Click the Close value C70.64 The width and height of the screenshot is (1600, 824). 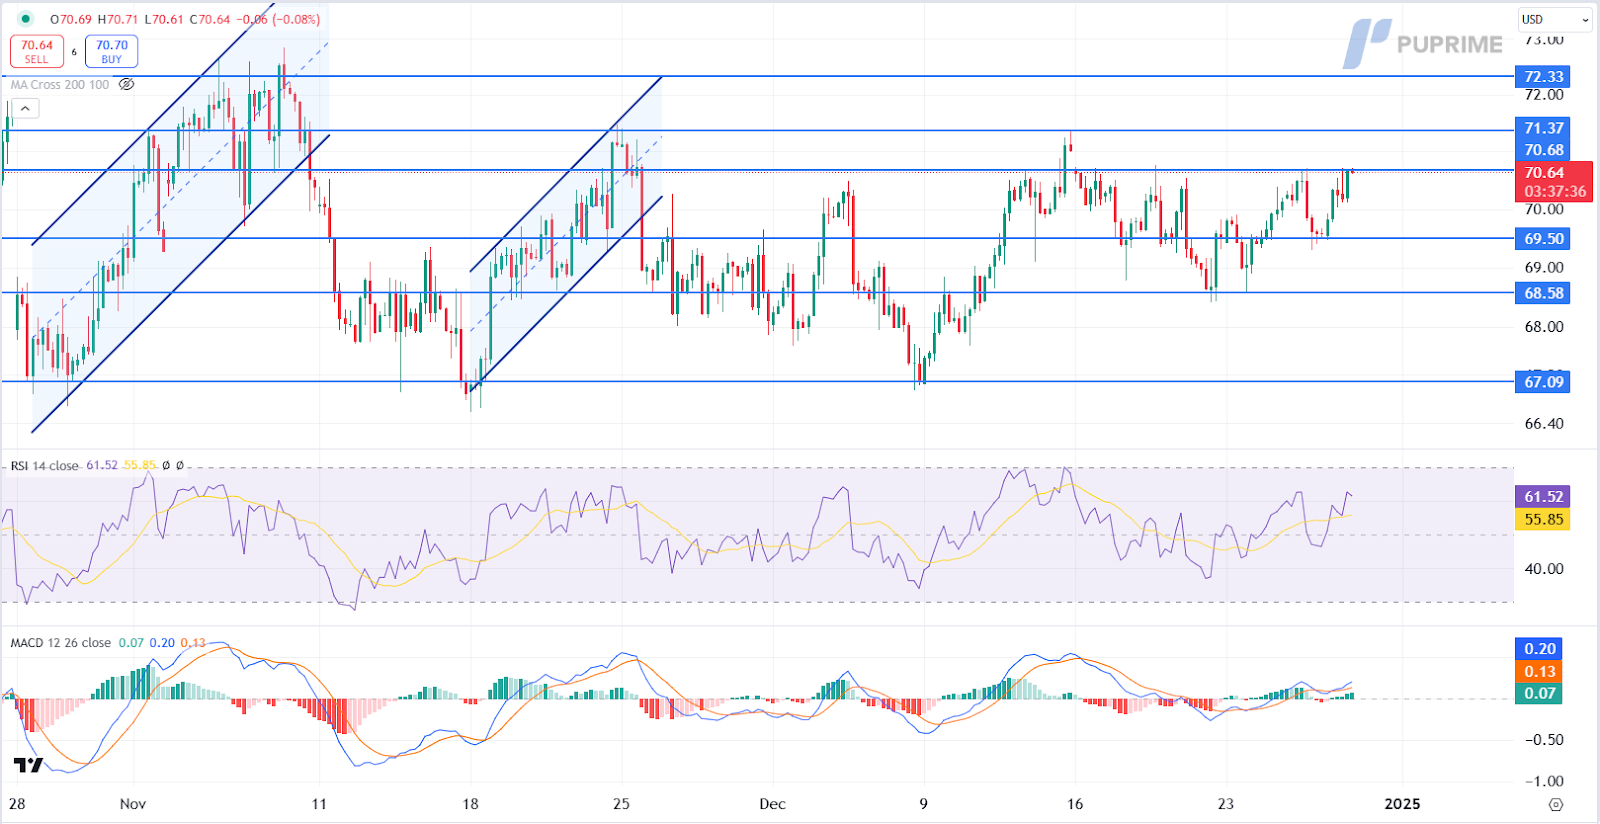click(x=210, y=19)
